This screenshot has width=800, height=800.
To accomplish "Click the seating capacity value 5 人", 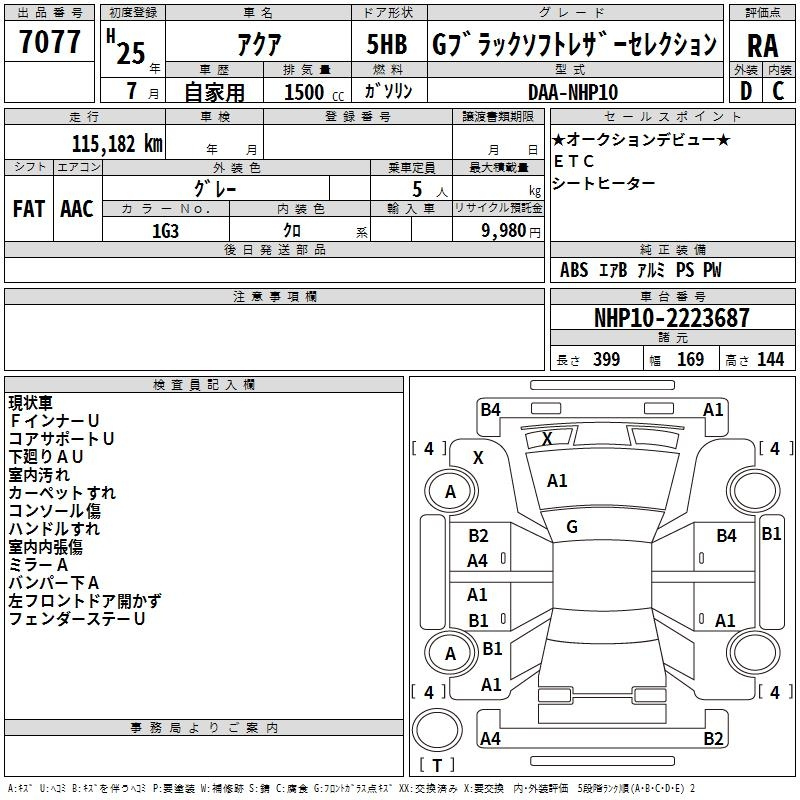I will click(x=430, y=190).
